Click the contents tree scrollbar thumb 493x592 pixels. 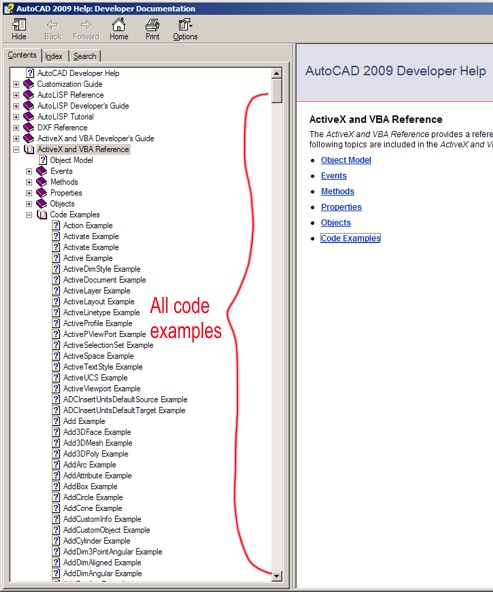point(277,91)
